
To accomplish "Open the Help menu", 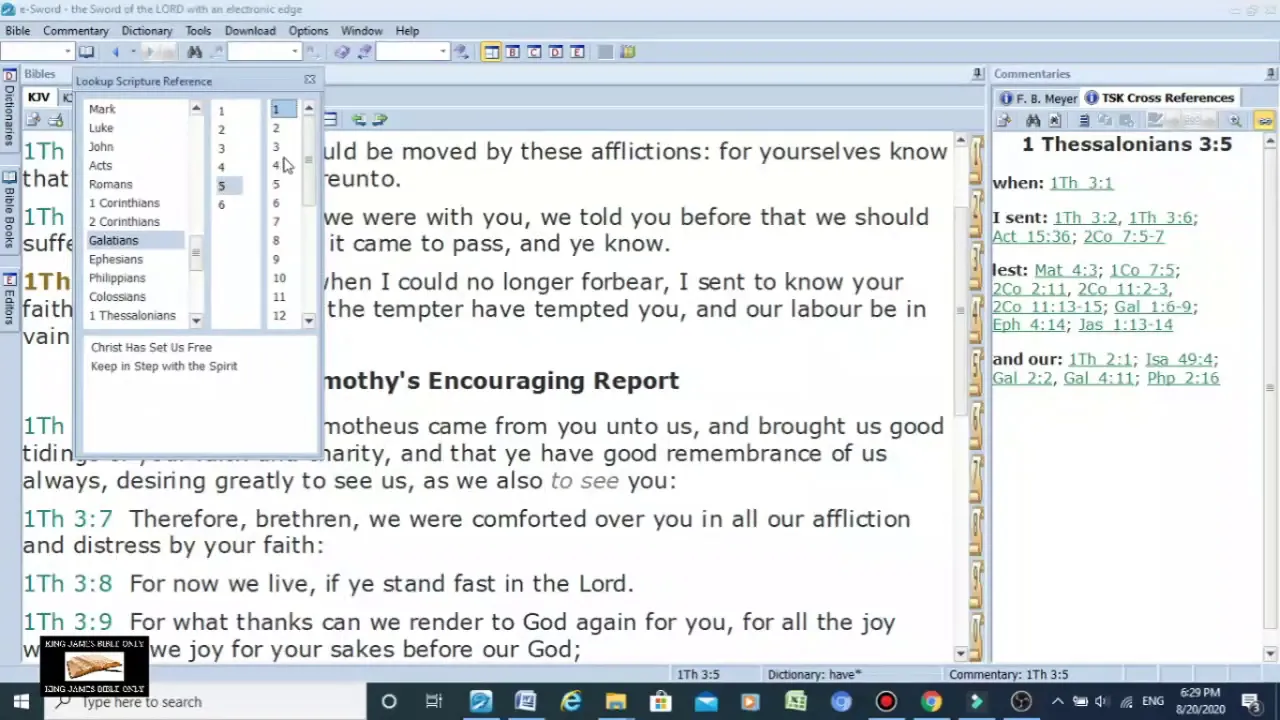I will pos(407,31).
